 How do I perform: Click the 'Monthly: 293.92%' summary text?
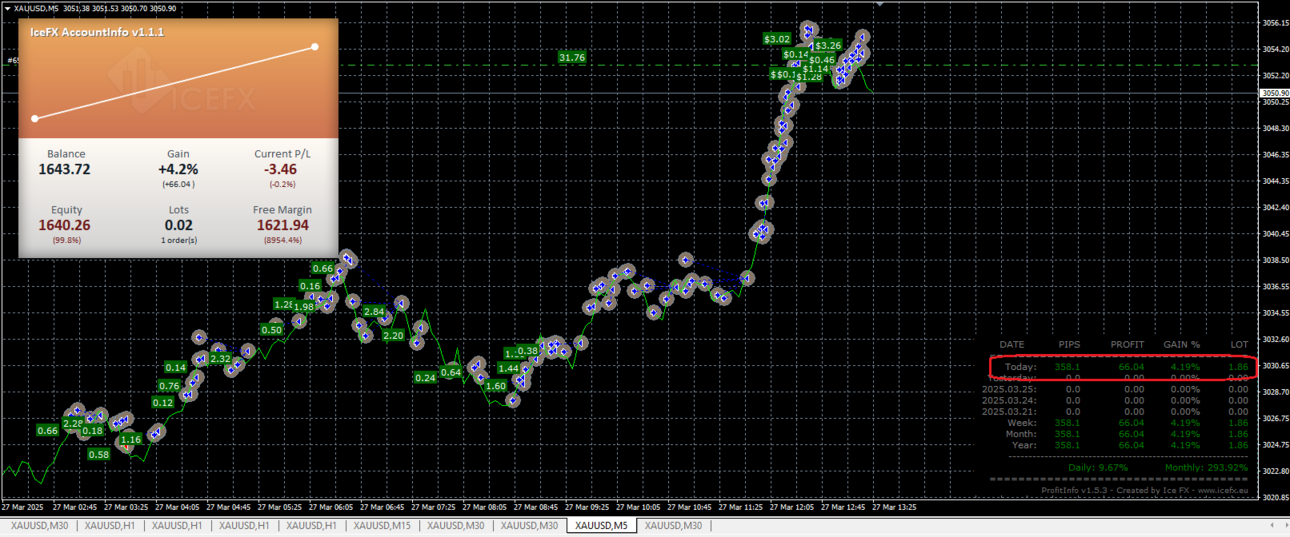[x=1206, y=467]
